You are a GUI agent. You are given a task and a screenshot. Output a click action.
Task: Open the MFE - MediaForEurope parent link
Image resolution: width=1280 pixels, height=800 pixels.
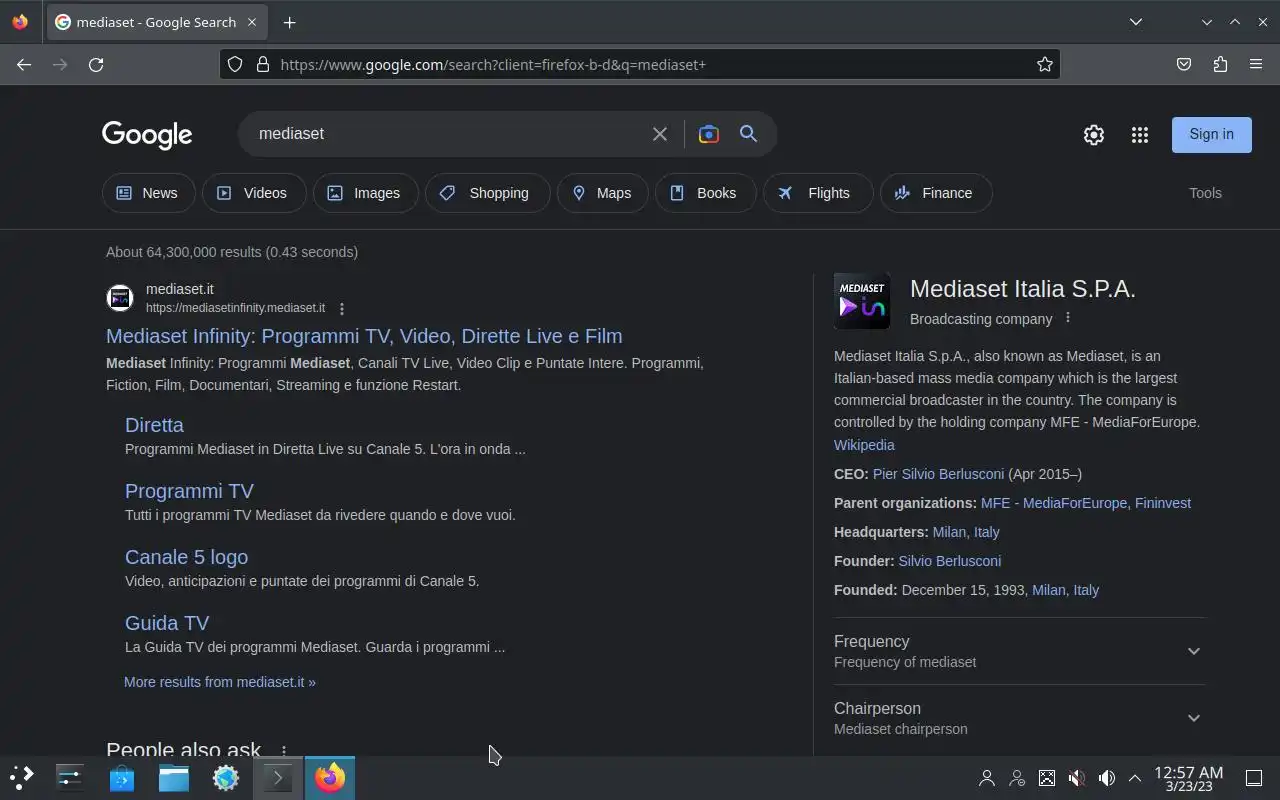[1054, 503]
